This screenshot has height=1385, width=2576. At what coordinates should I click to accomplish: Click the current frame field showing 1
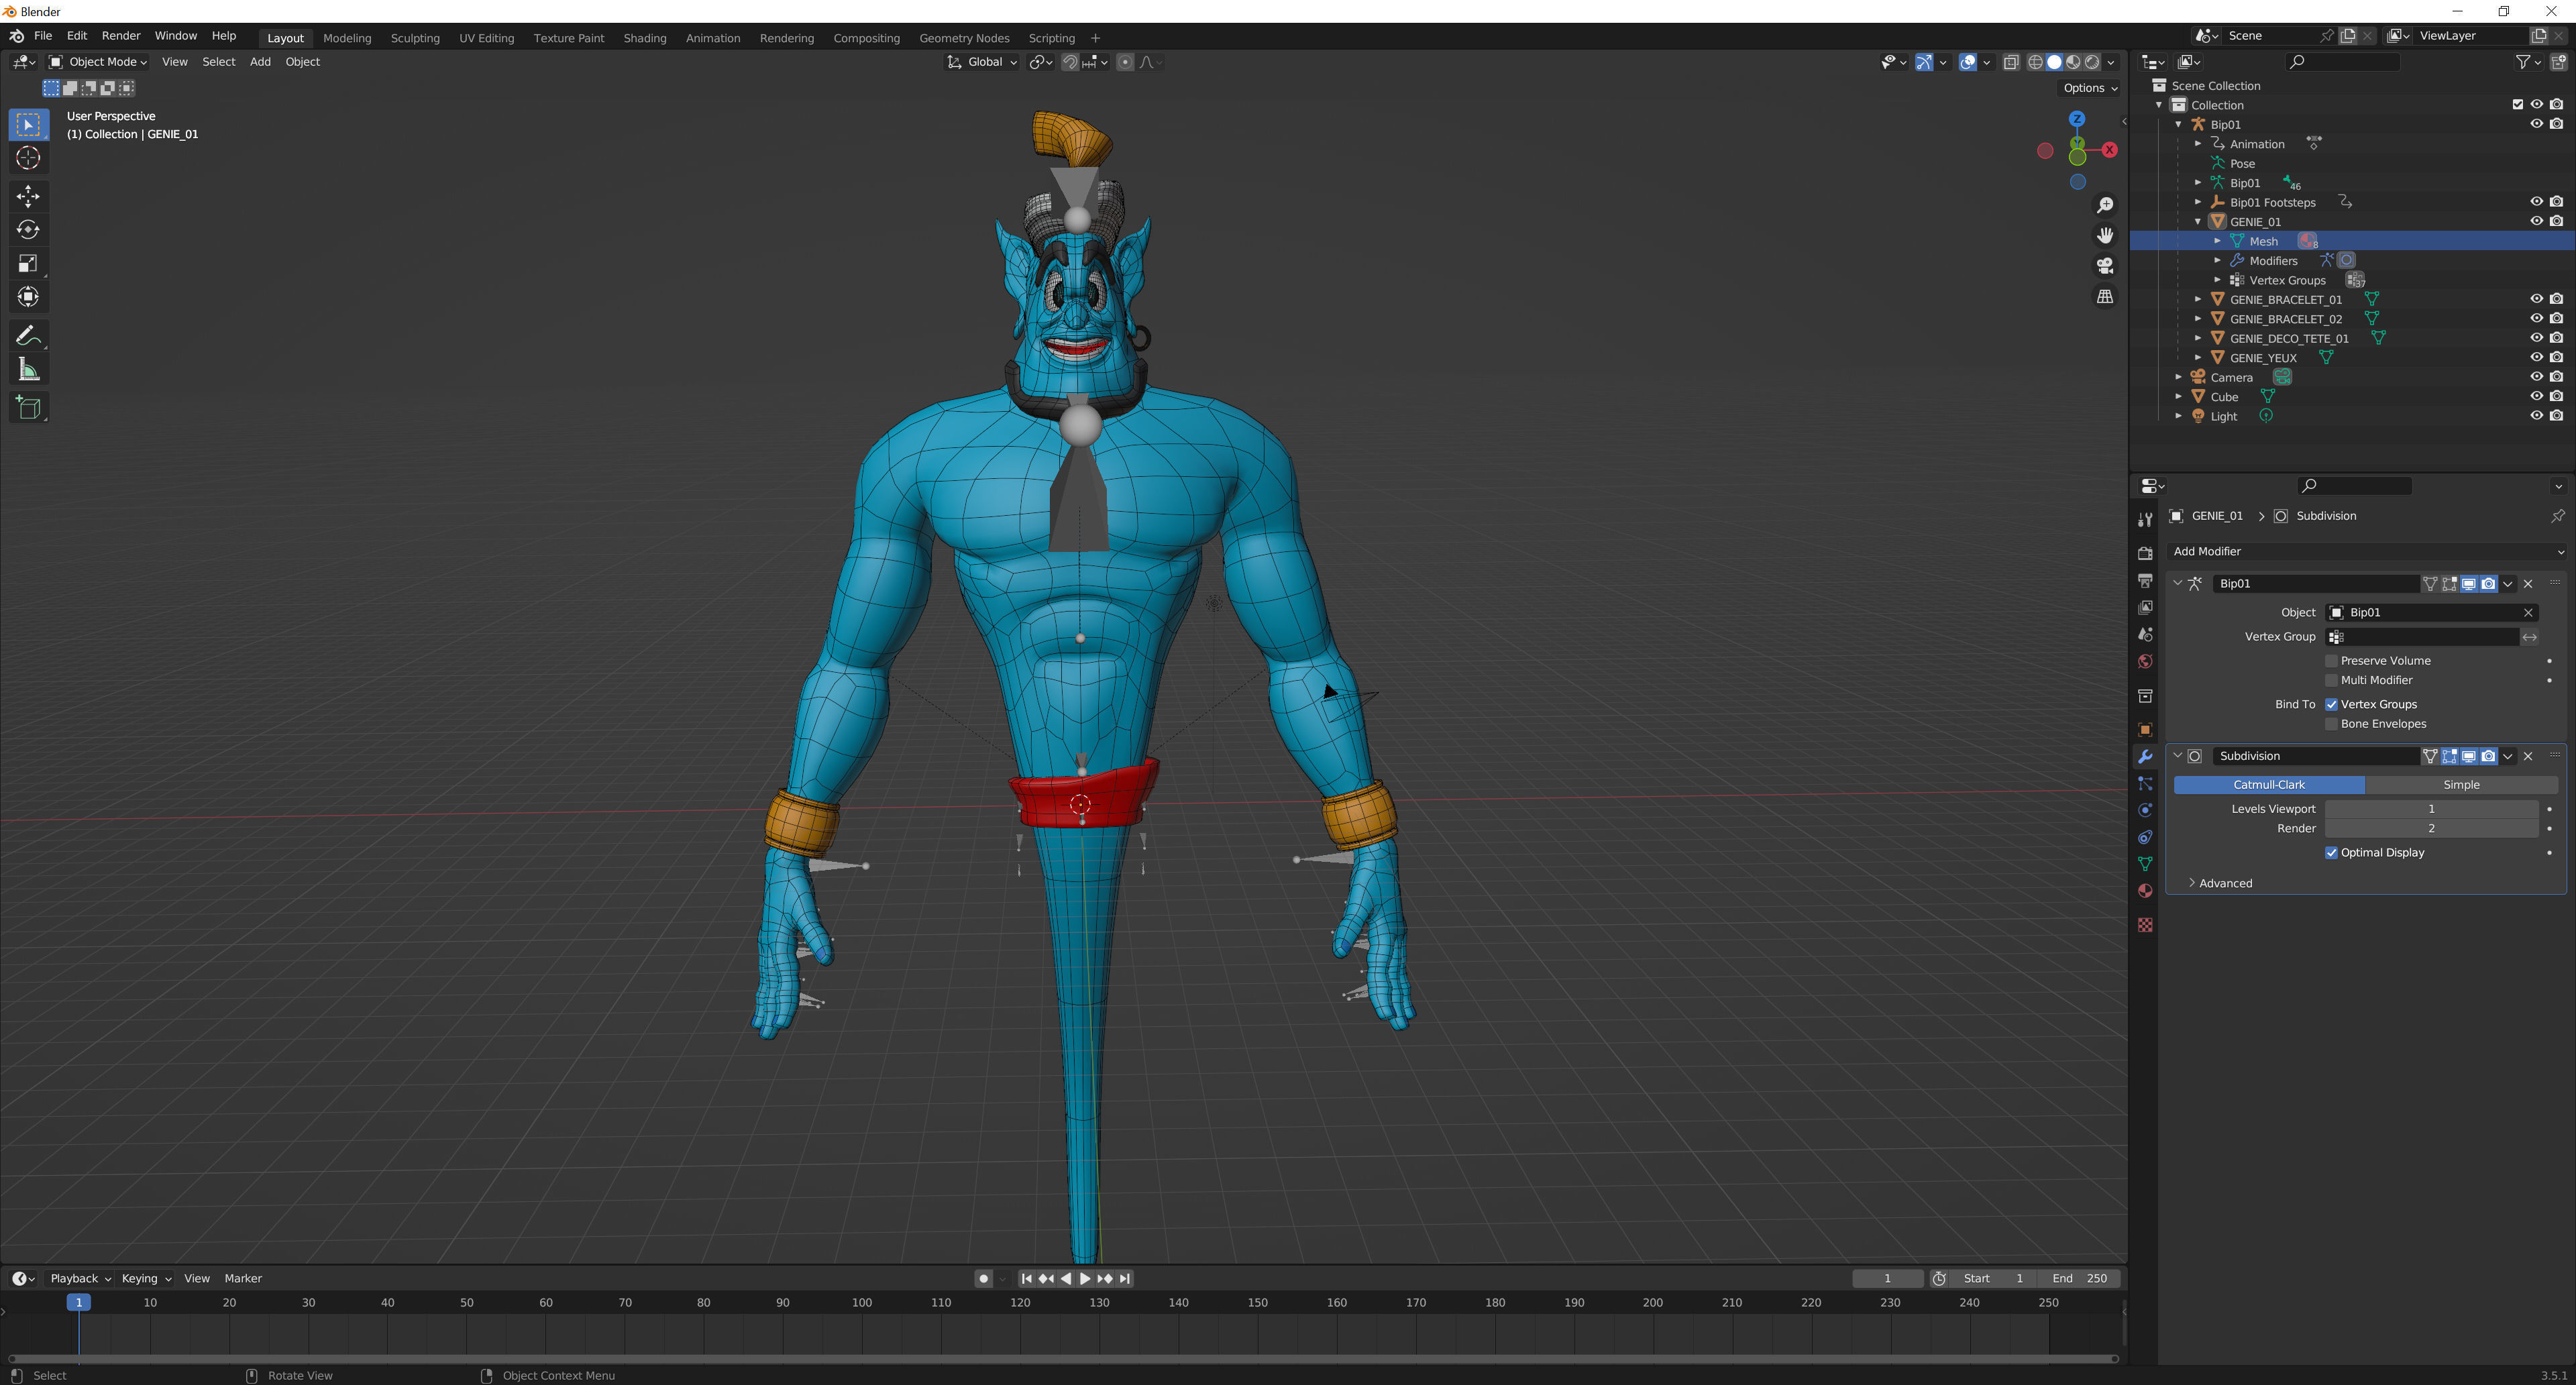[x=1887, y=1278]
